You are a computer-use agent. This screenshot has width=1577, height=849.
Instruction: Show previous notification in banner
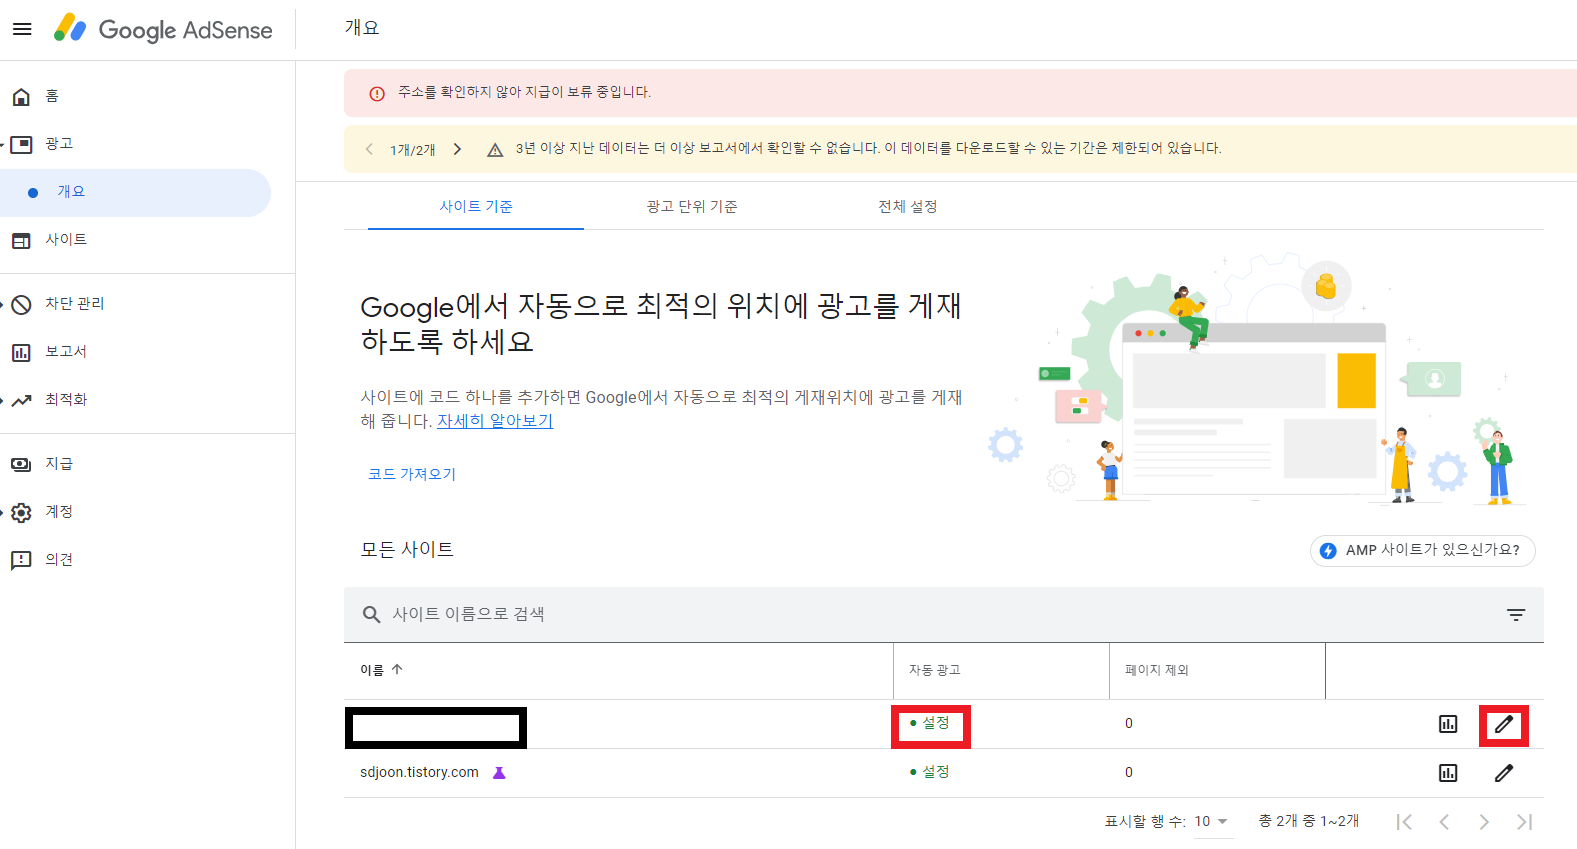click(369, 149)
